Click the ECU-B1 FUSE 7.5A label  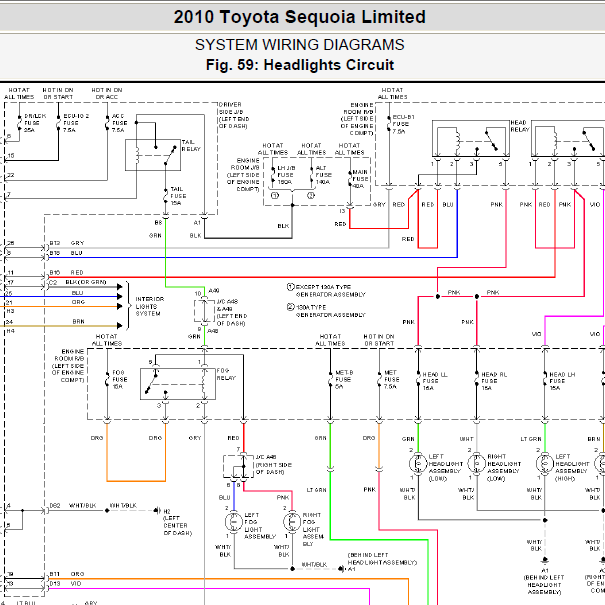click(403, 124)
